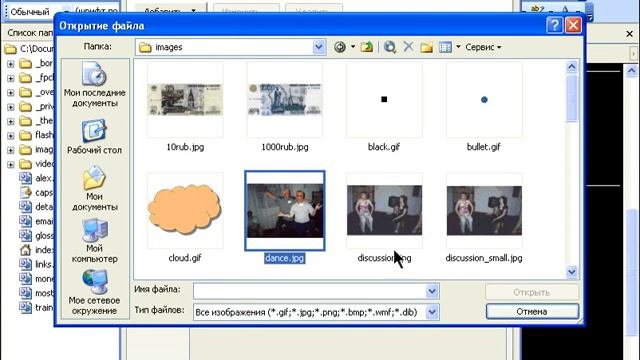Select the mone page in folder list

(36, 279)
